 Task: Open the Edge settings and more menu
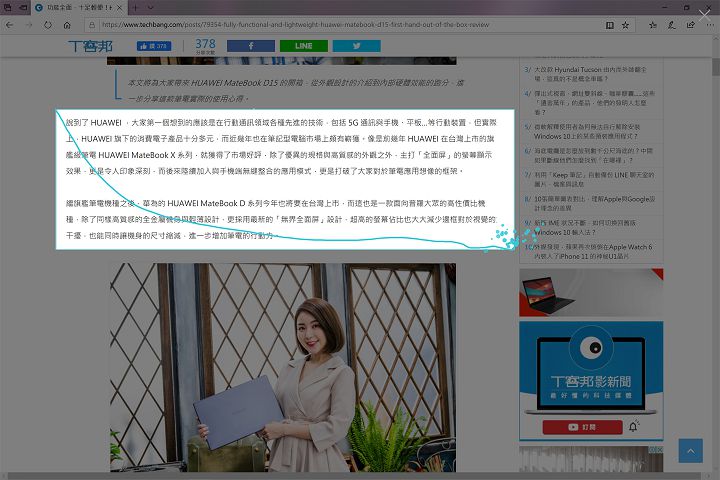[710, 25]
